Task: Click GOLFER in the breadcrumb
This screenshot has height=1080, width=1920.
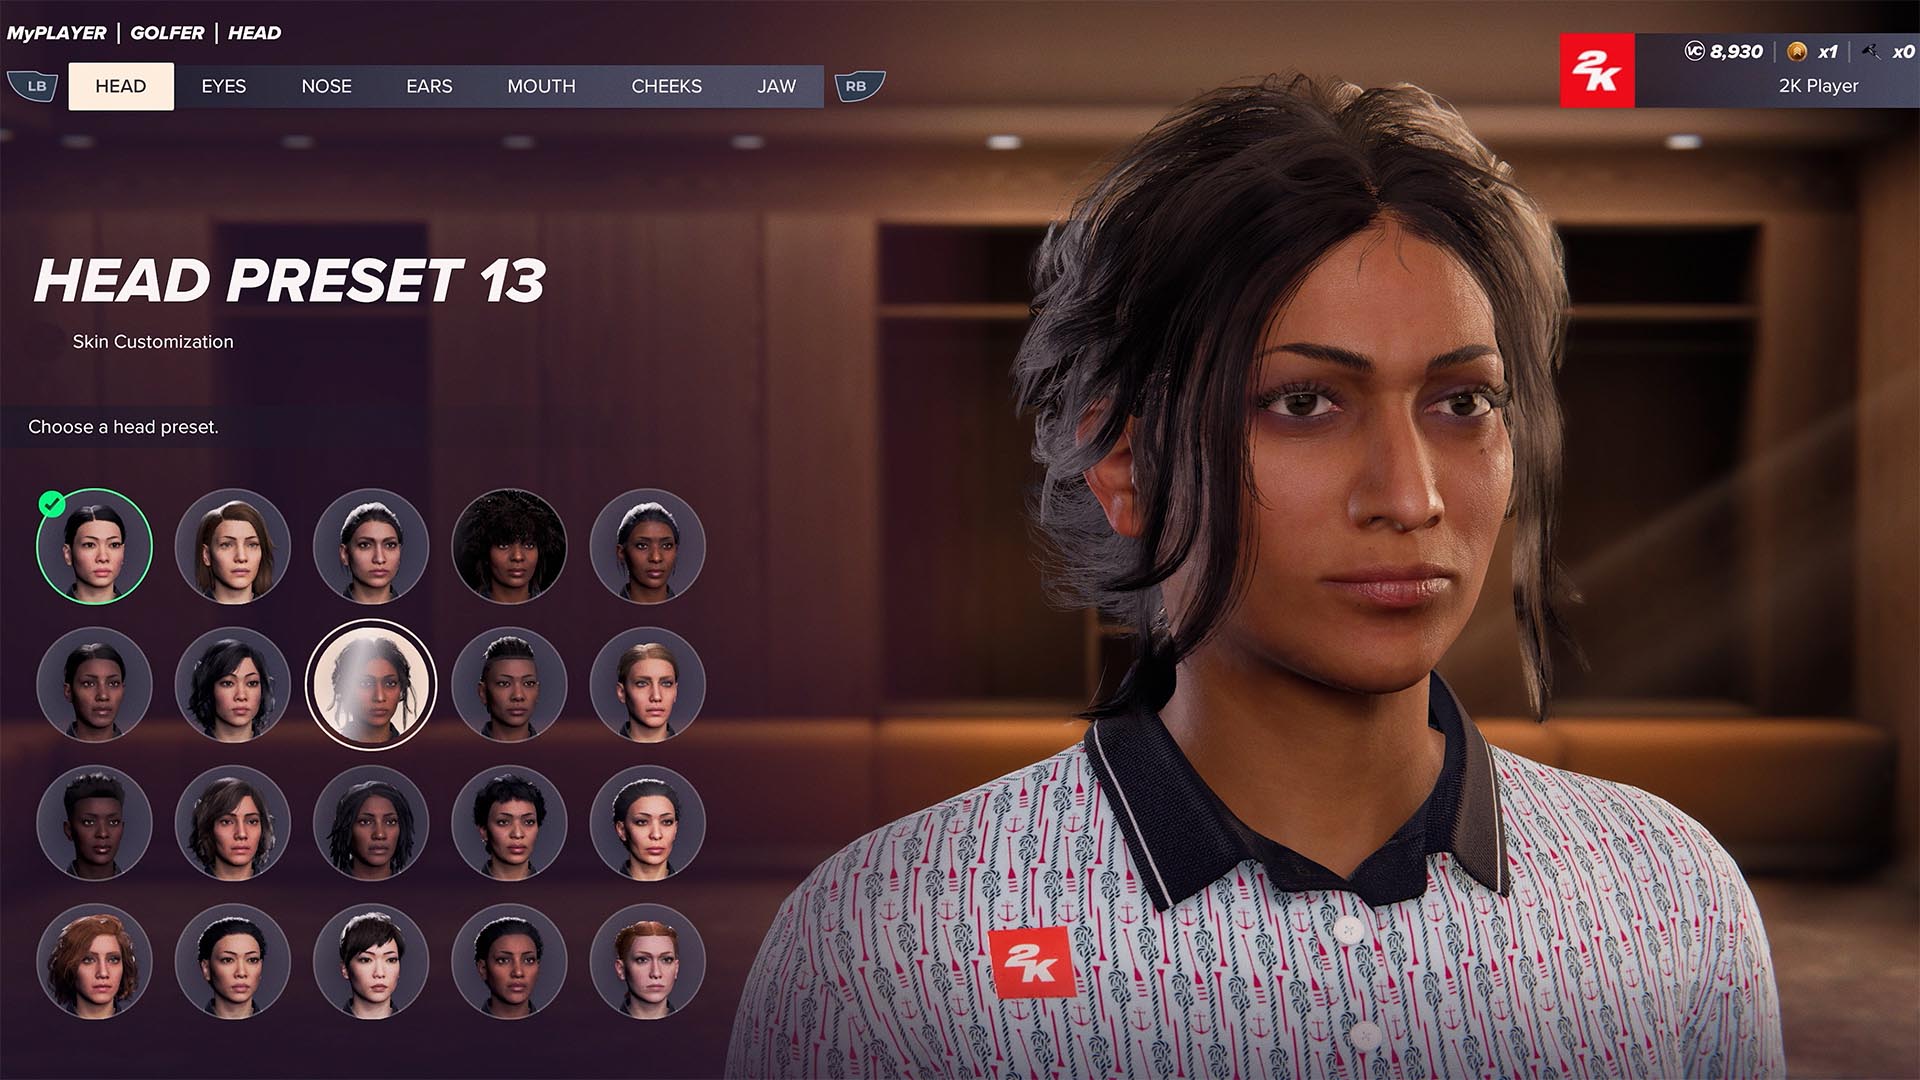Action: pyautogui.click(x=168, y=33)
